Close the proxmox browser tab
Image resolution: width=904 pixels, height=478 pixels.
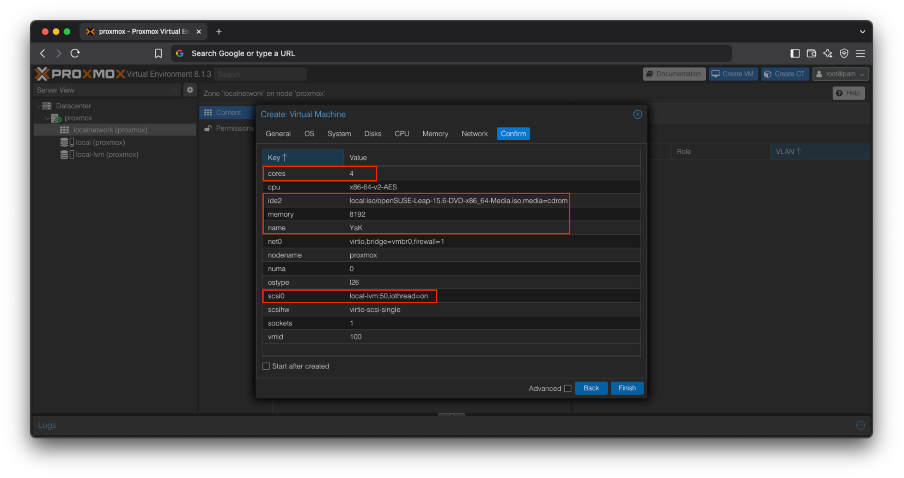(x=198, y=32)
